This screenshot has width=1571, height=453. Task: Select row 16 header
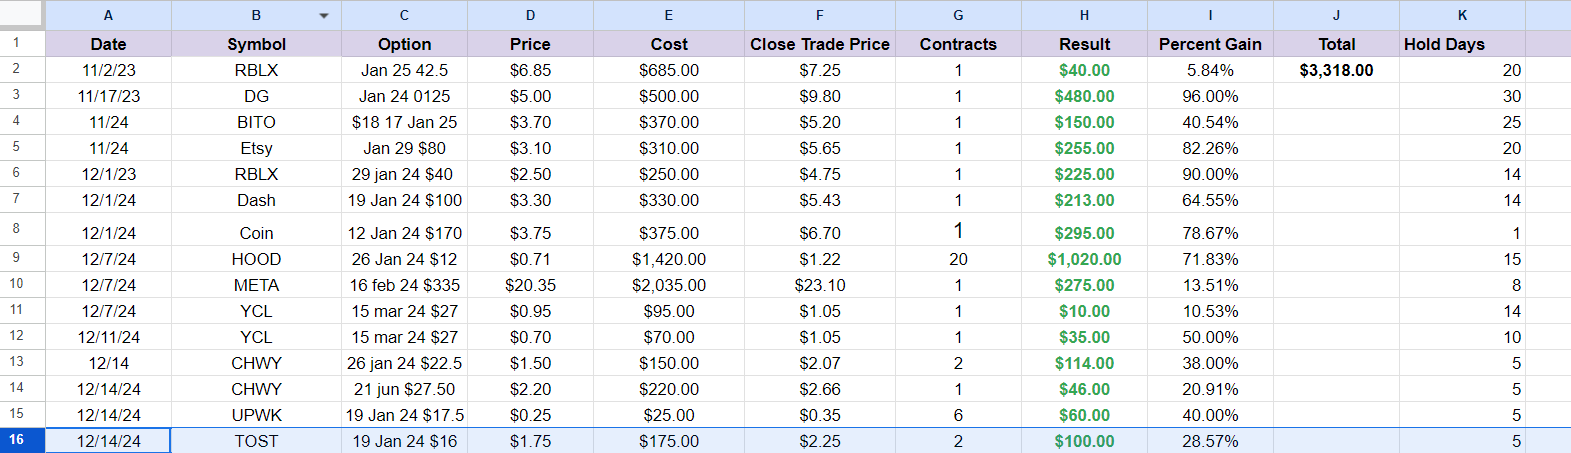coord(22,440)
